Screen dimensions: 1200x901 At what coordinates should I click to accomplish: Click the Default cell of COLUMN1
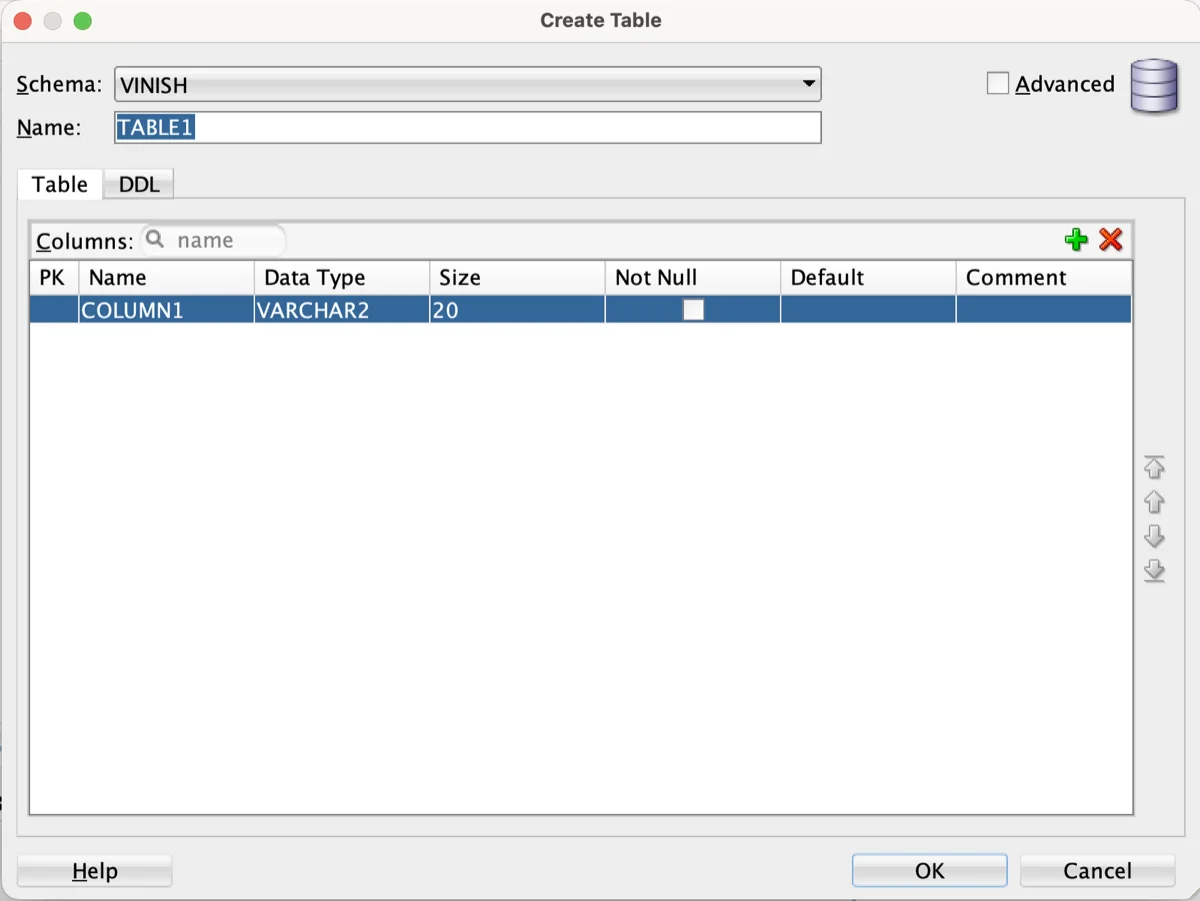point(868,310)
